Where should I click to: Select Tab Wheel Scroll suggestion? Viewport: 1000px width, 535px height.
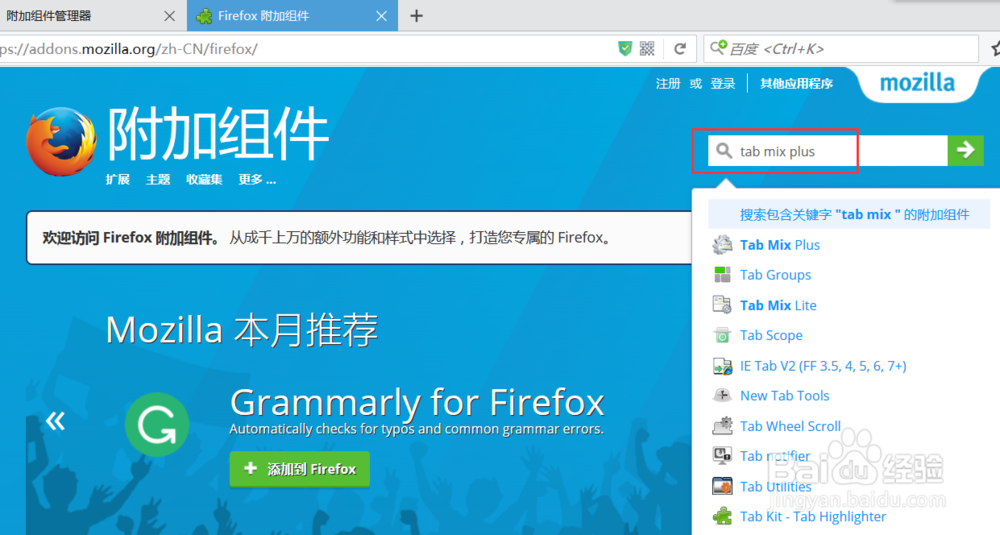790,426
